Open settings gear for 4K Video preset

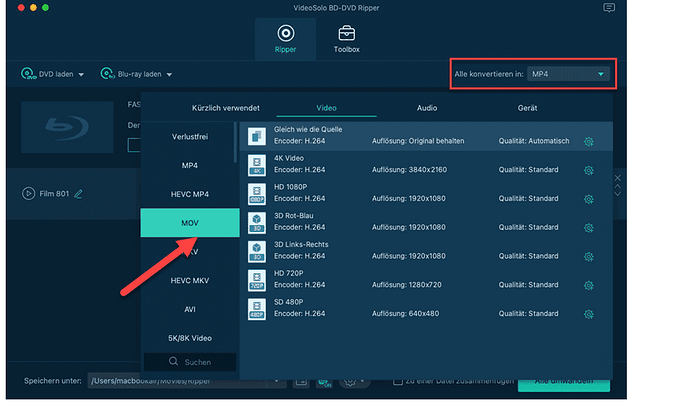[589, 168]
